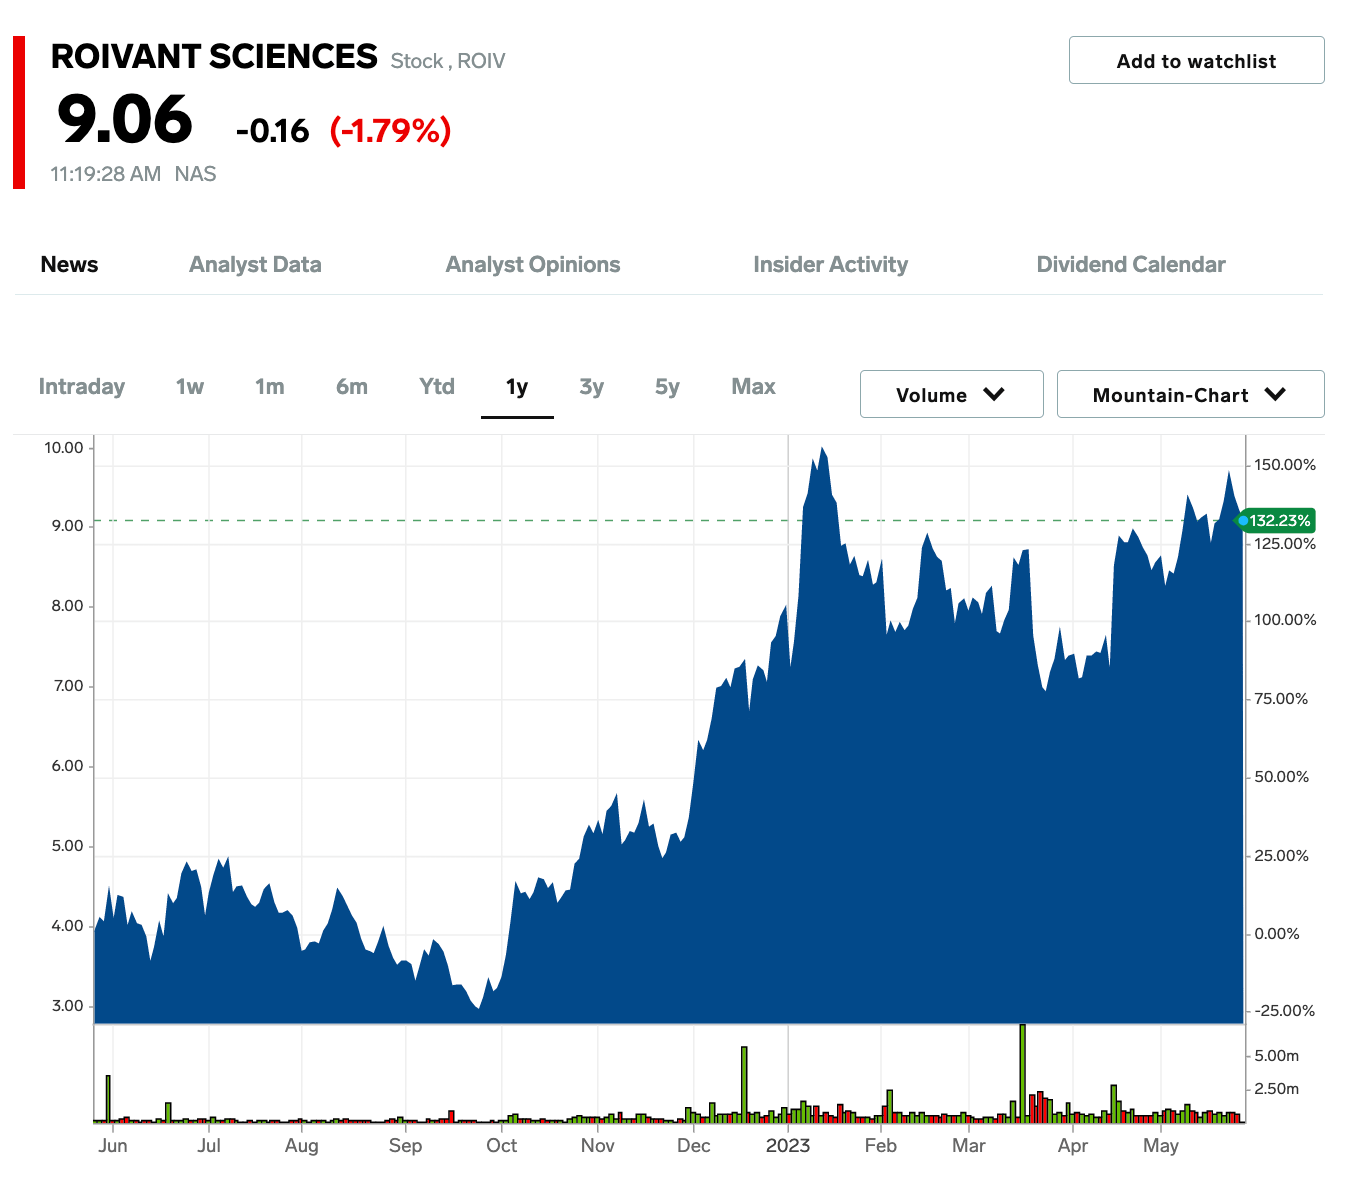The width and height of the screenshot is (1352, 1203).
Task: Switch to the 1w timeframe
Action: [x=188, y=387]
